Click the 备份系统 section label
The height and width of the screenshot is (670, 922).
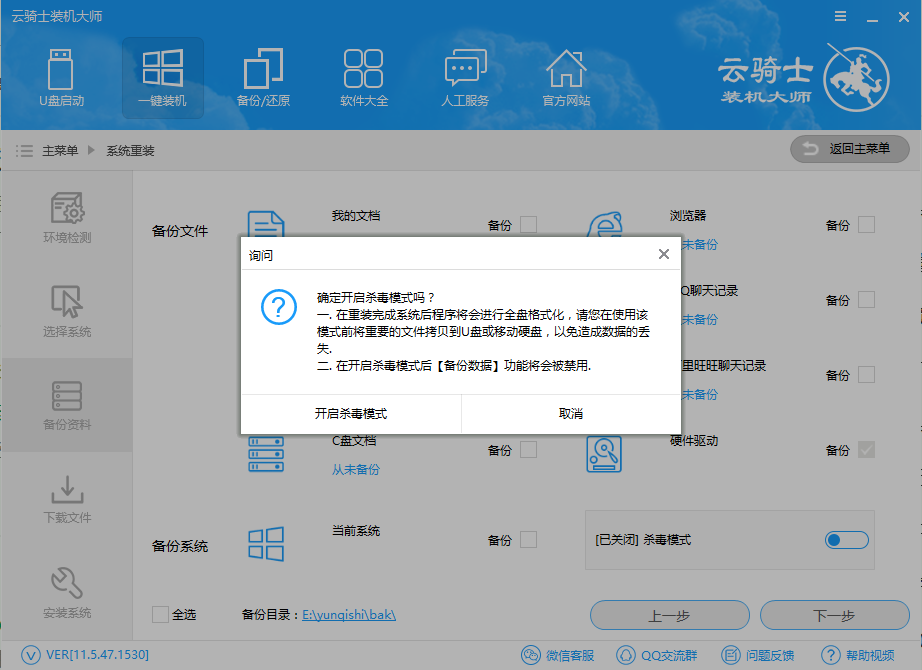coord(180,546)
